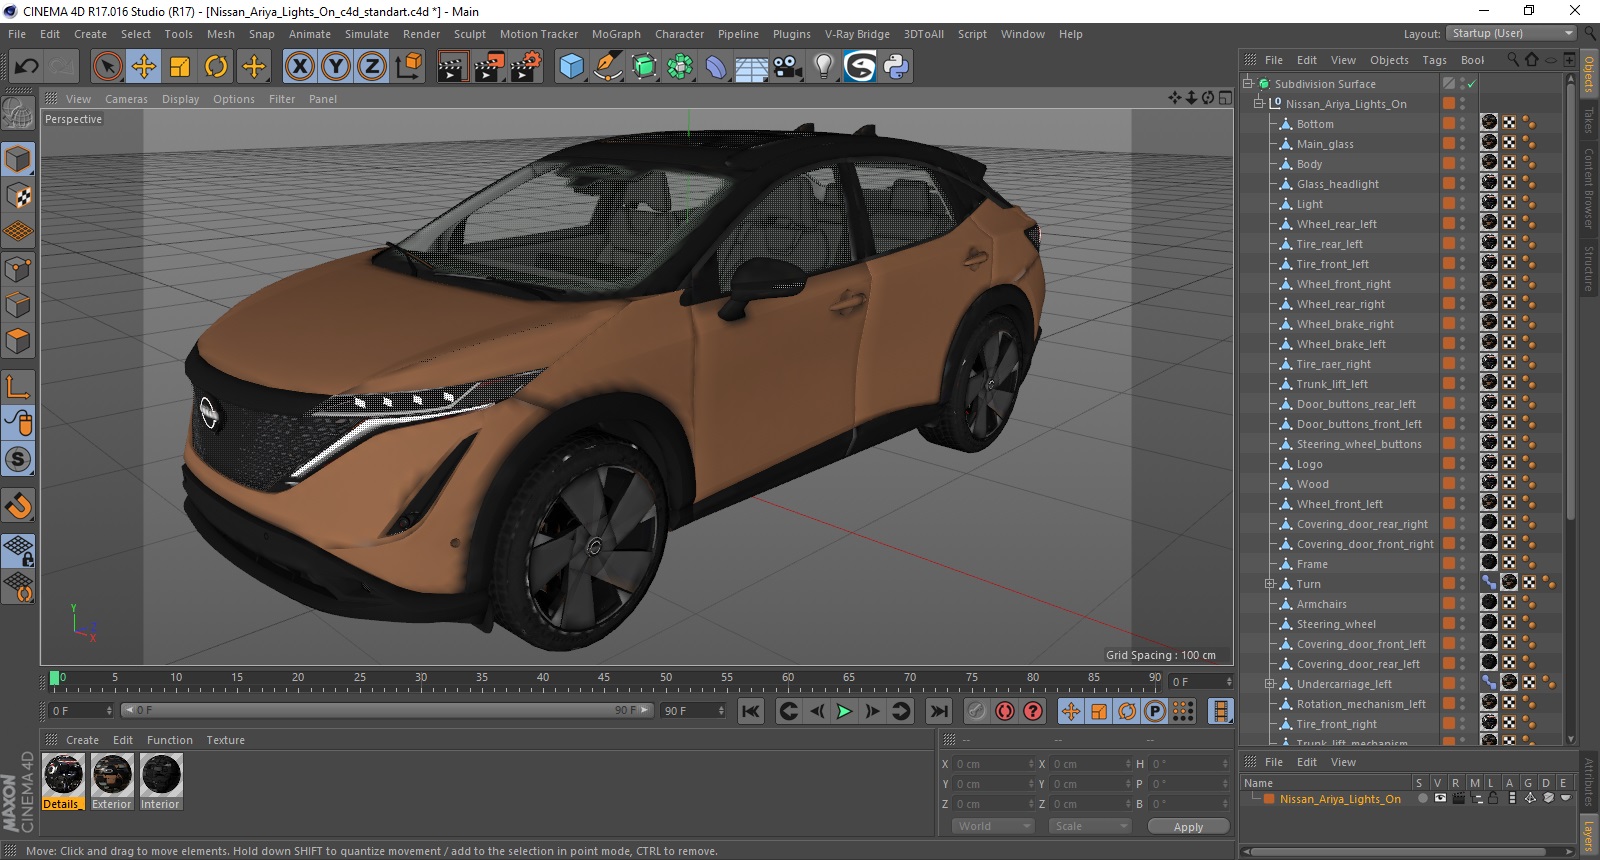This screenshot has height=860, width=1600.
Task: Add a Camera object from toolbar
Action: click(787, 67)
